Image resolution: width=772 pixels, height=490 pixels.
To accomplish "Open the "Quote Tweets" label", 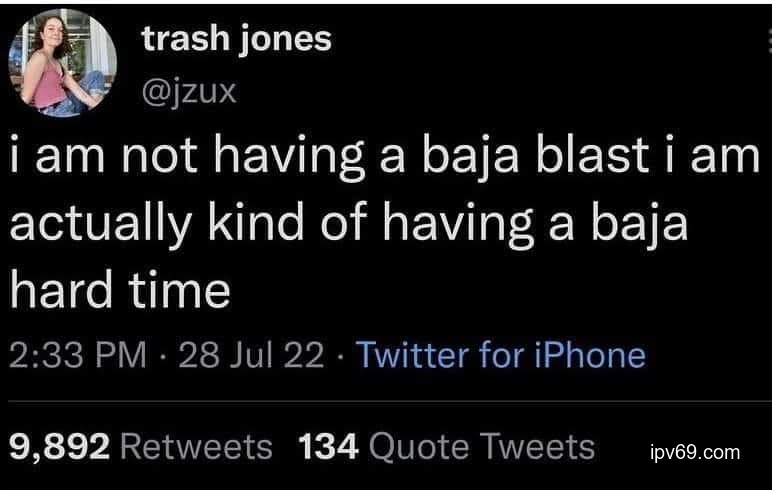I will click(x=482, y=447).
